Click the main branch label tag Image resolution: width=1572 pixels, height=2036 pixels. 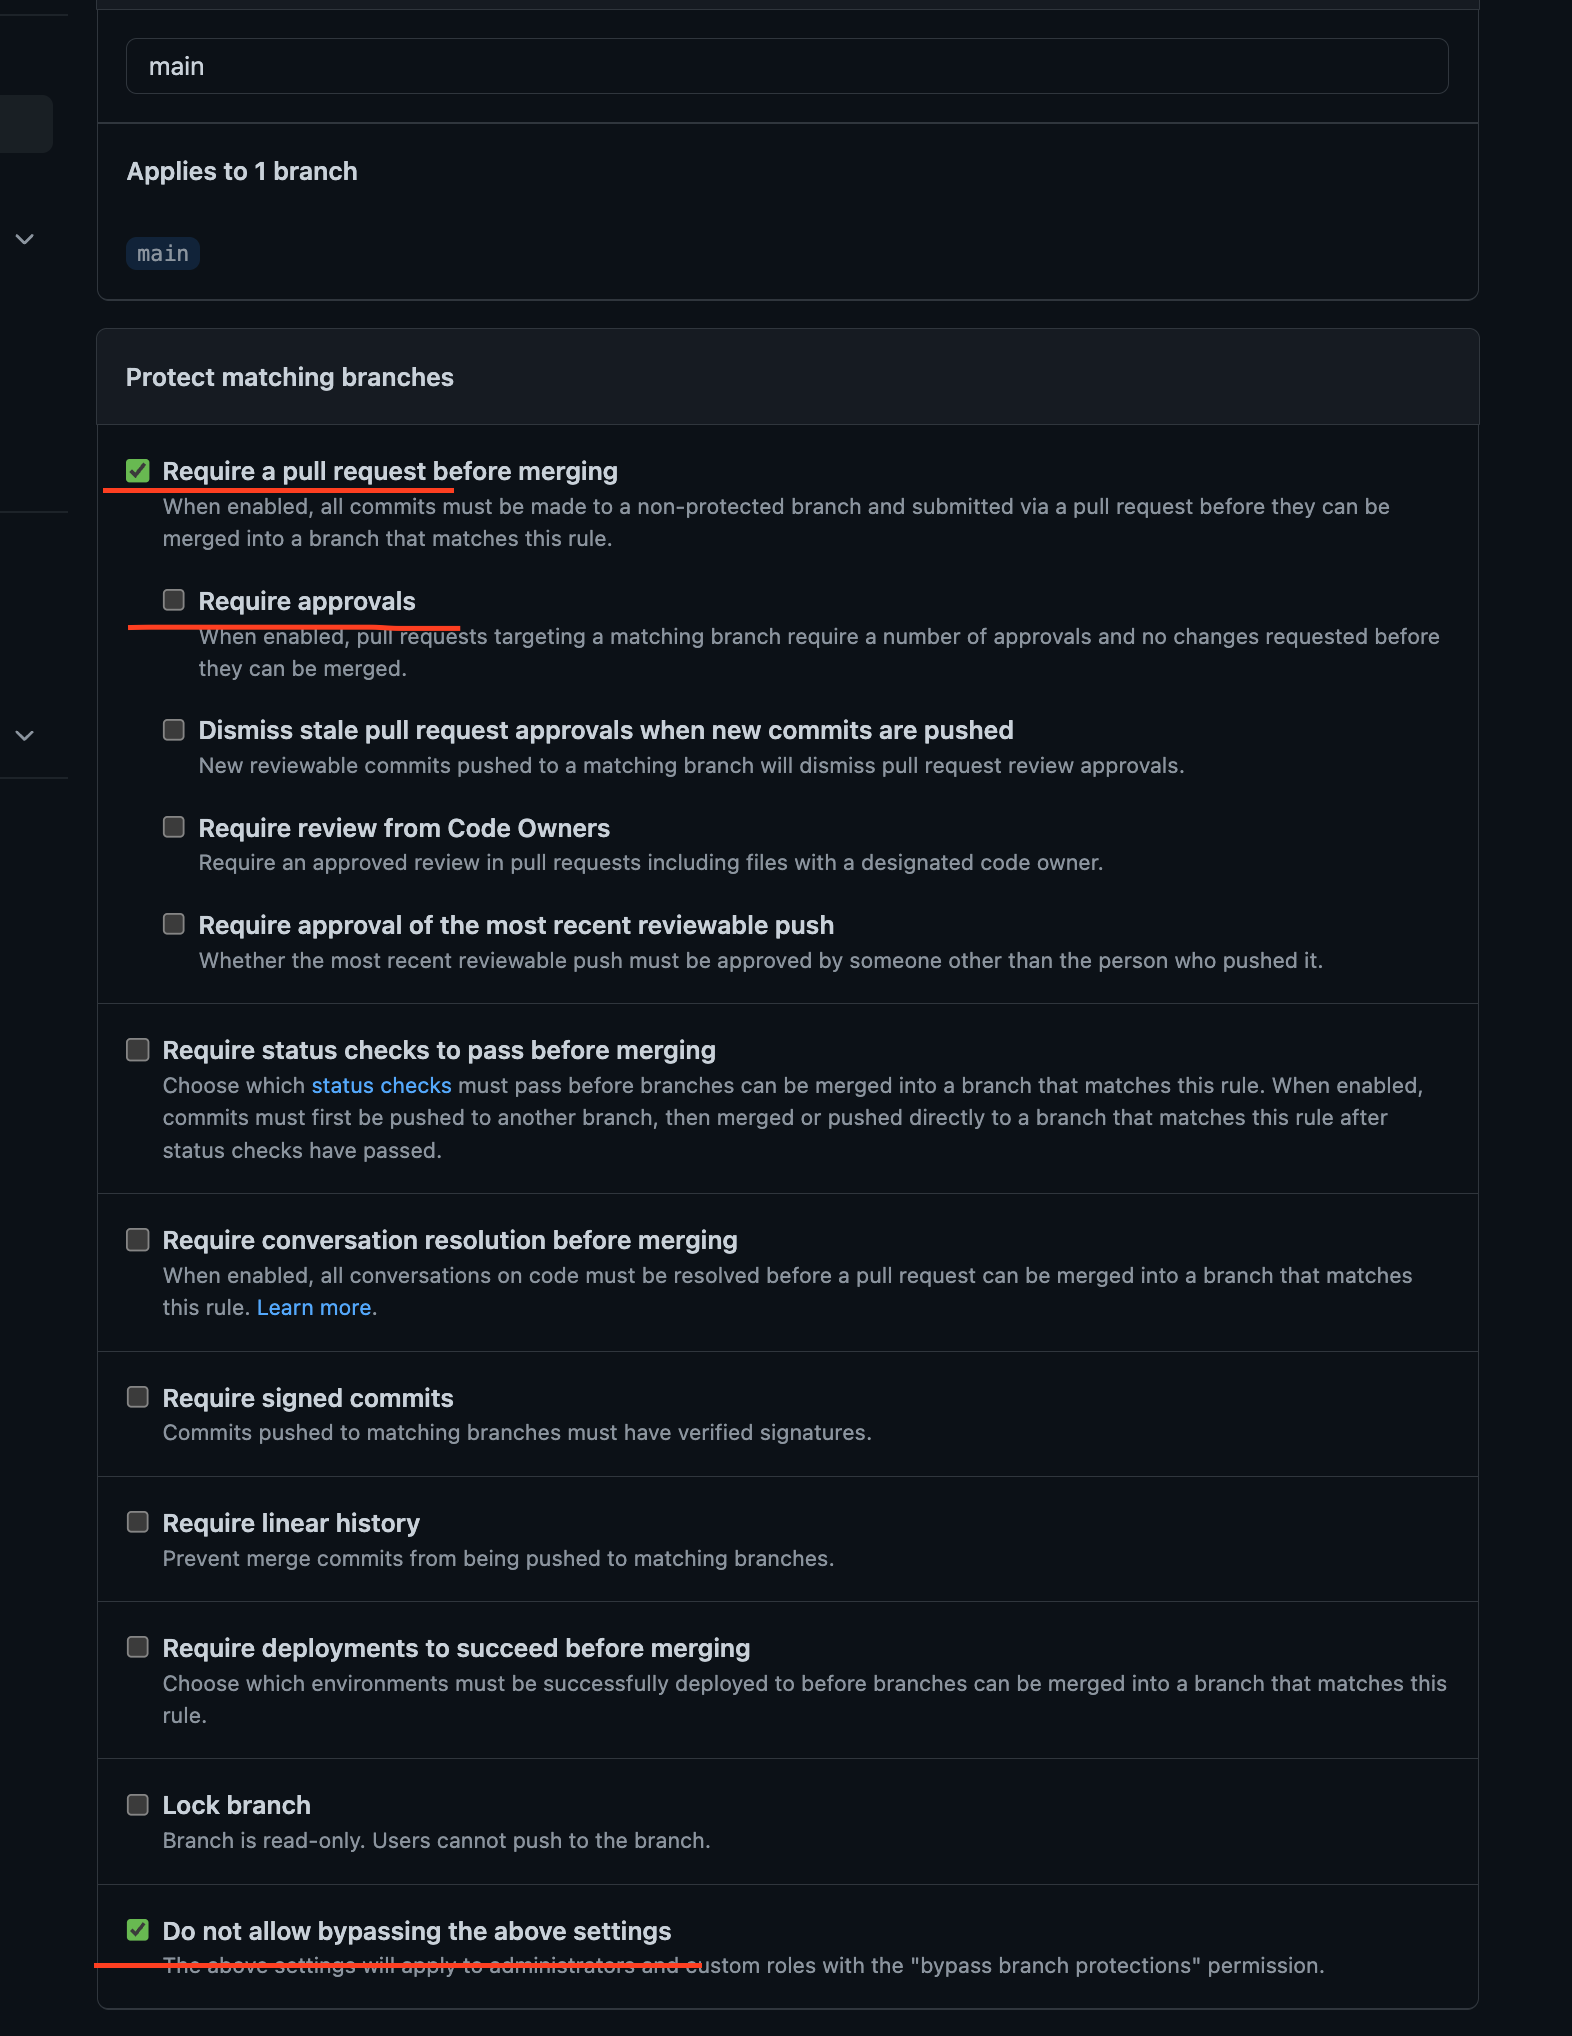point(163,254)
